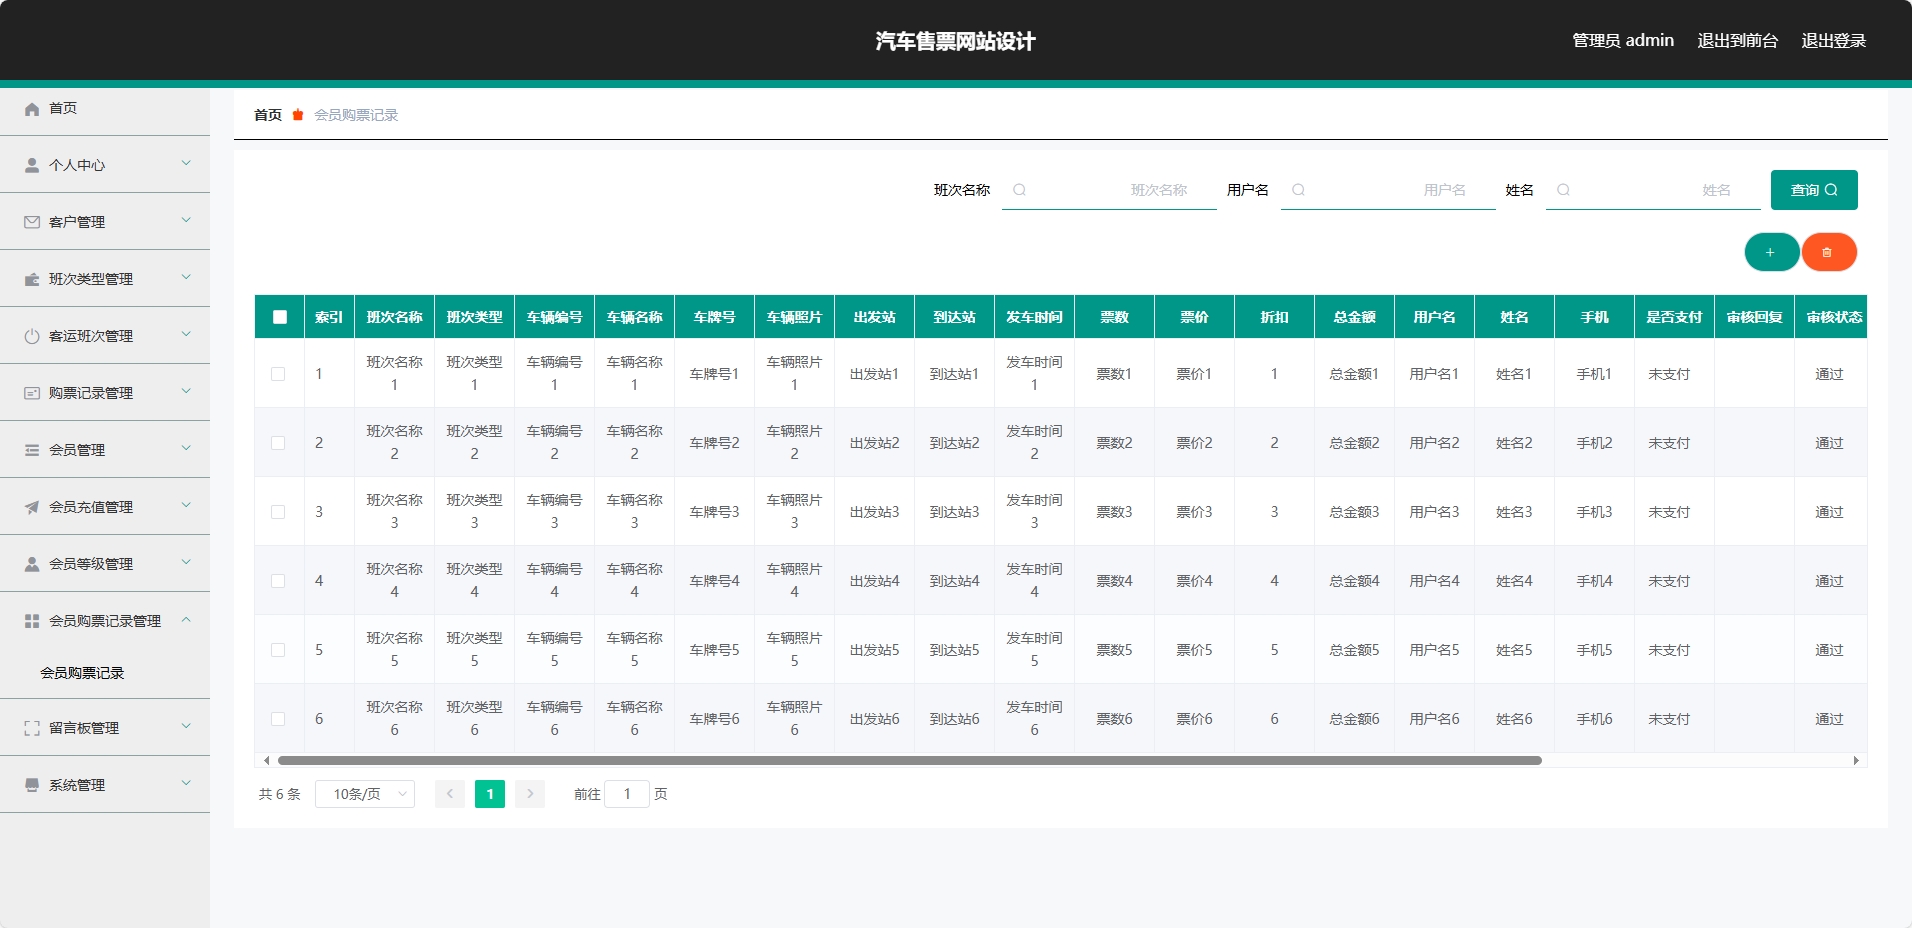Image resolution: width=1912 pixels, height=928 pixels.
Task: Click the orange trash delete icon
Action: (x=1829, y=252)
